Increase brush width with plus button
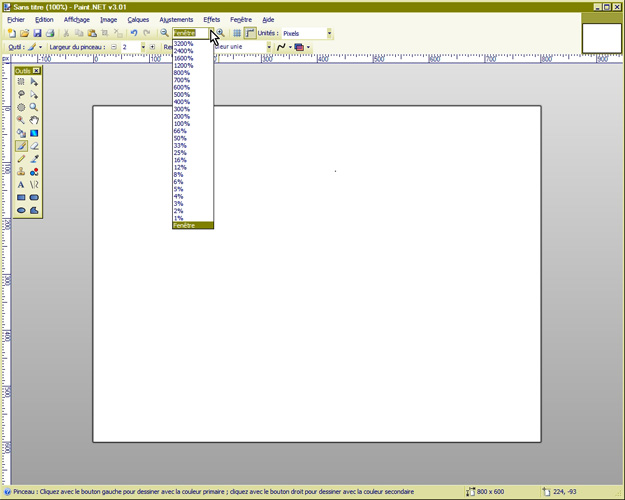Image resolution: width=625 pixels, height=500 pixels. [x=152, y=47]
